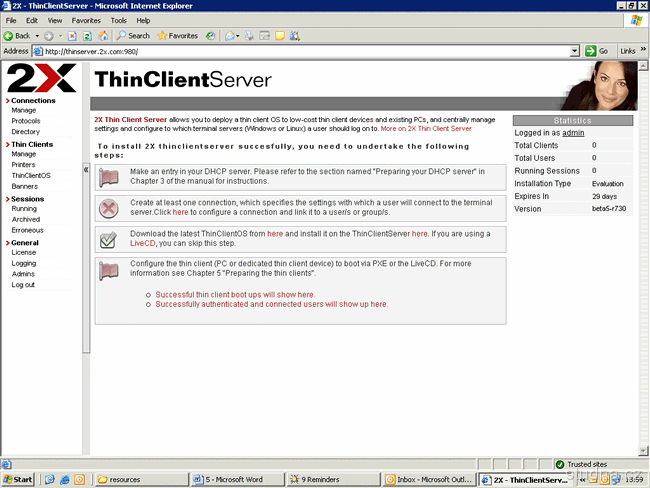Screen dimensions: 650x488
Task: Open Manage under Thin Clients
Action: 24,154
